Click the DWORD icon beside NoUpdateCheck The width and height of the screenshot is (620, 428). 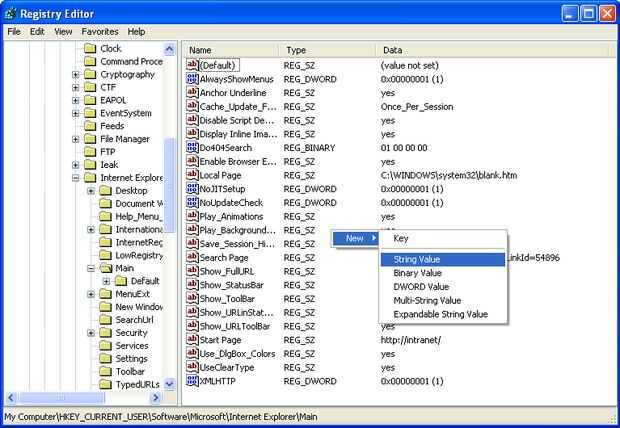click(192, 203)
